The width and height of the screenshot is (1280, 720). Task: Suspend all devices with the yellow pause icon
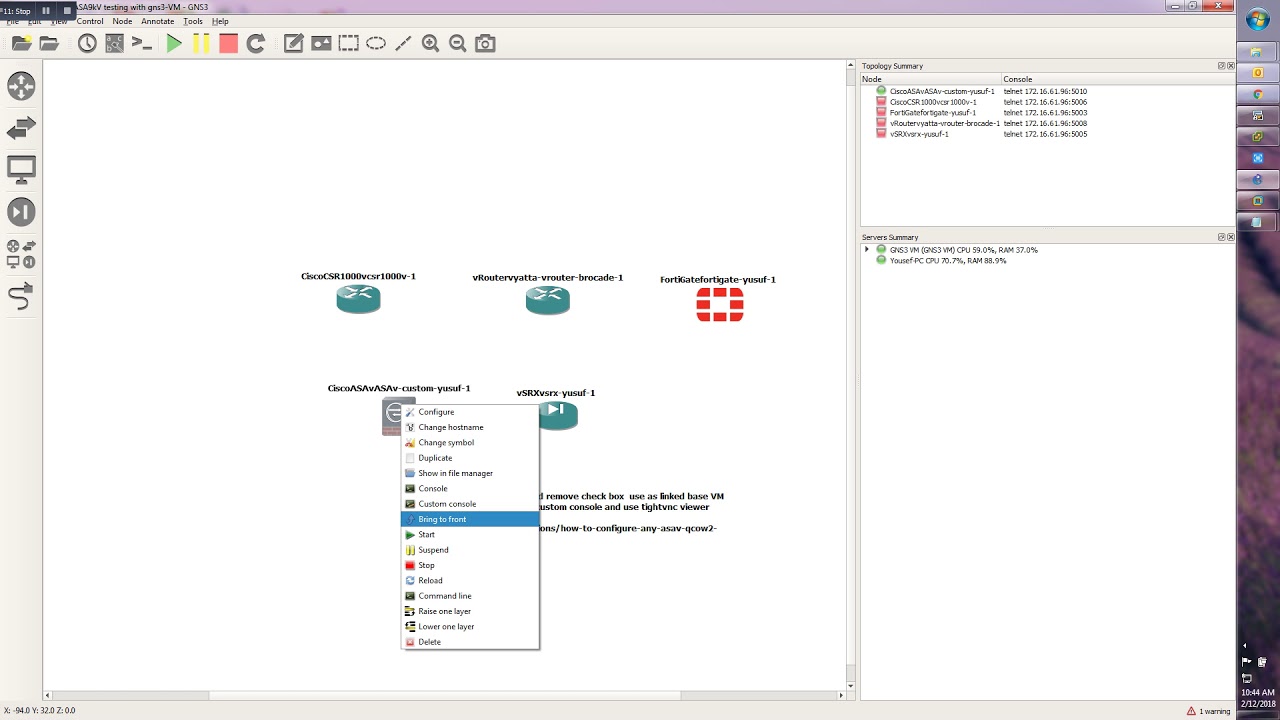(x=201, y=43)
